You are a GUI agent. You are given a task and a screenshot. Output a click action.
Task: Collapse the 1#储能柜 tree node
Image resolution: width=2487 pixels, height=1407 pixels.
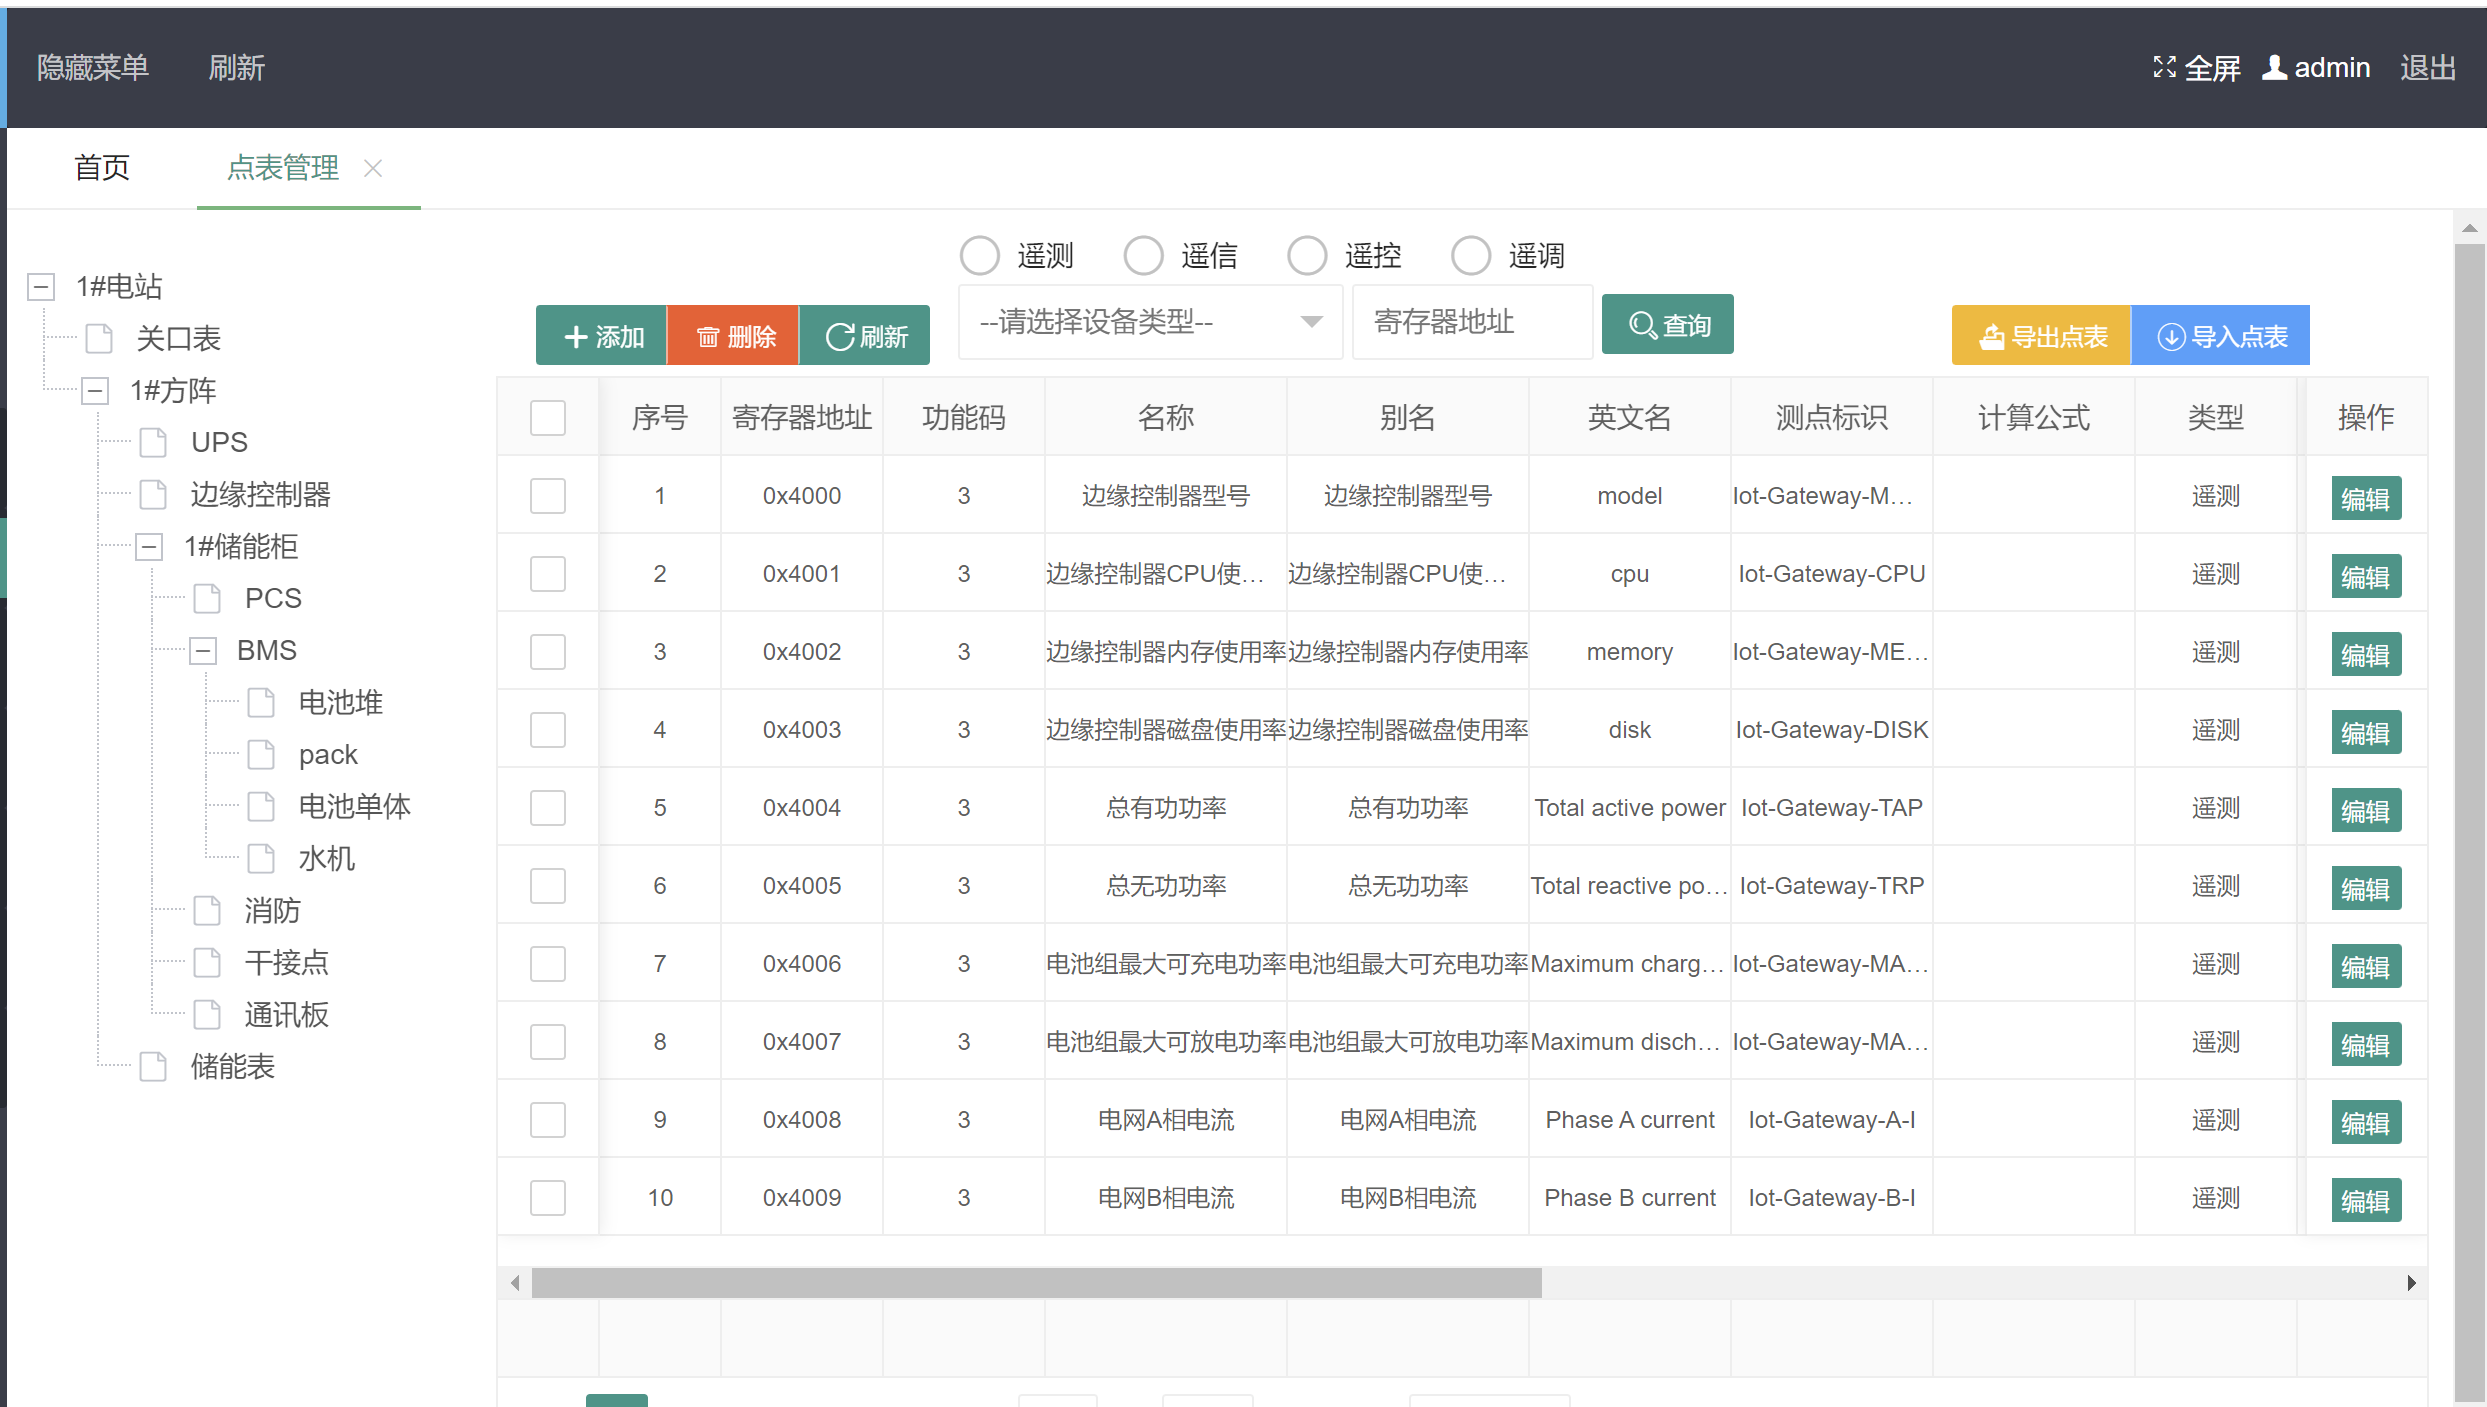point(149,546)
